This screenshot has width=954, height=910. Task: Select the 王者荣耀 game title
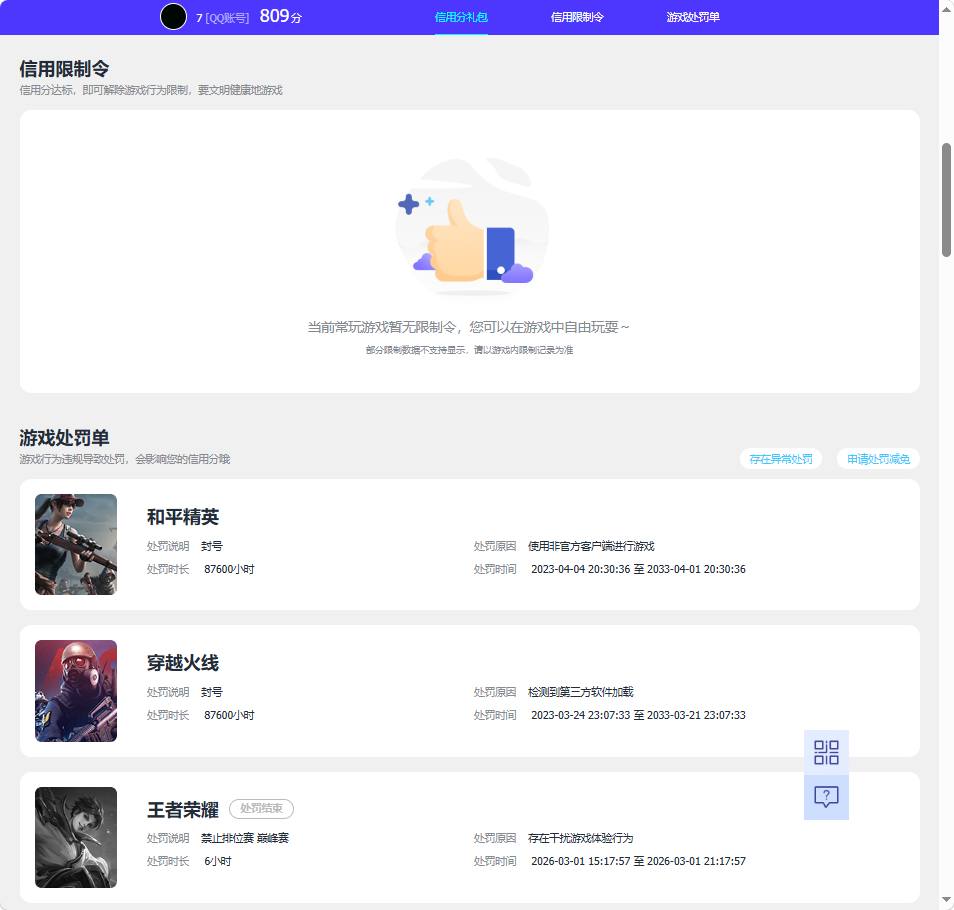[183, 810]
